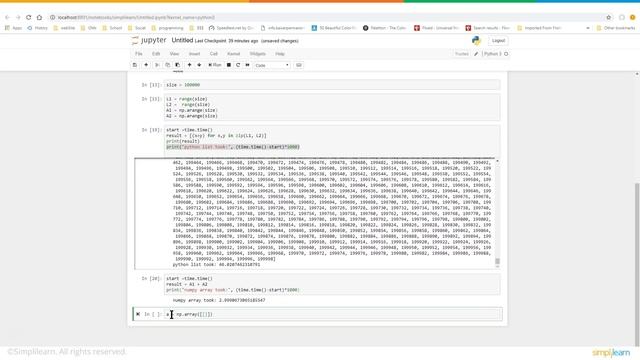The height and width of the screenshot is (360, 640).
Task: Bookmark this page with star icon
Action: (609, 18)
